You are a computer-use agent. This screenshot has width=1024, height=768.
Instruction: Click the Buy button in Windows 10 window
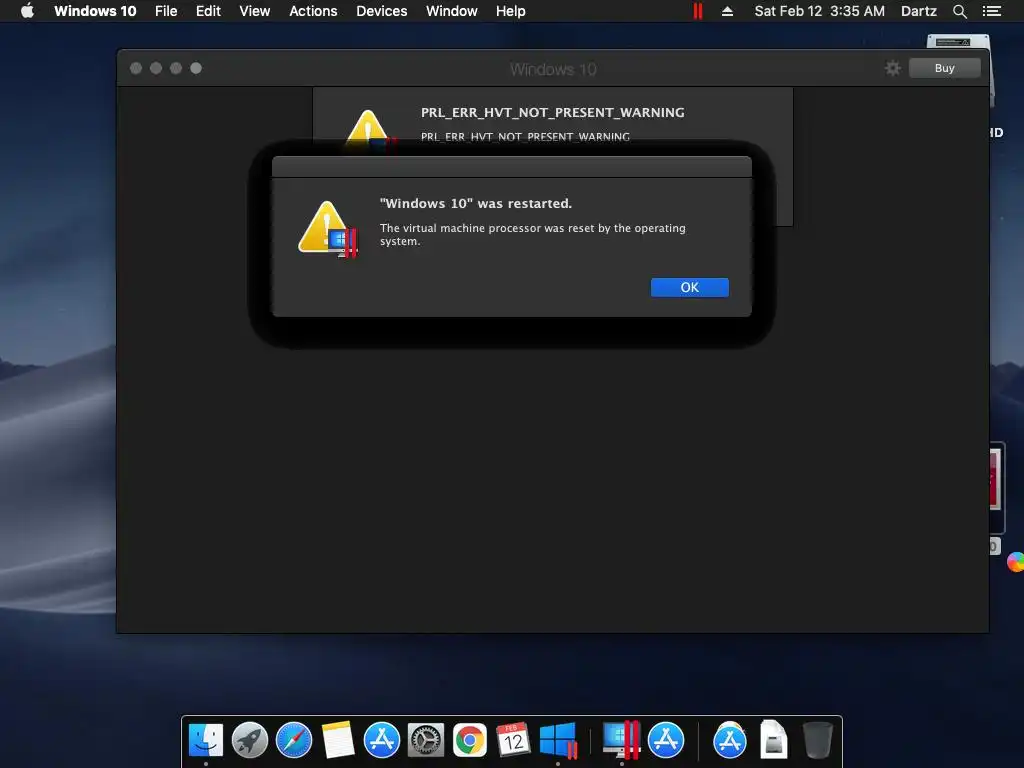944,68
